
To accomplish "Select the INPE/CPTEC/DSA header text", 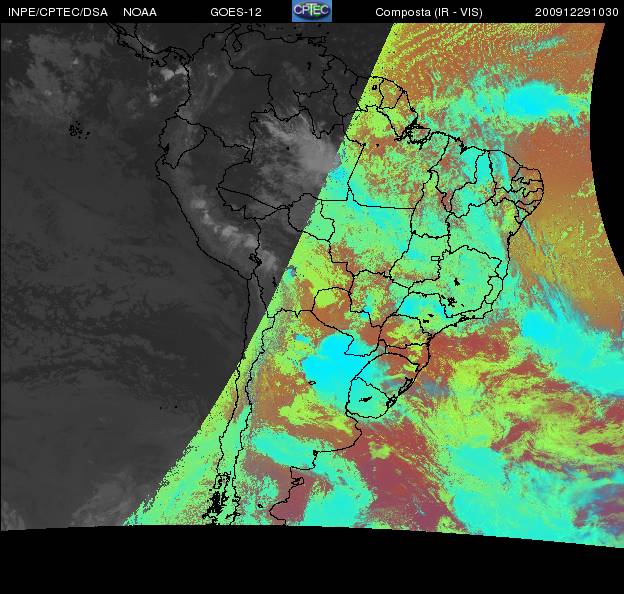I will pyautogui.click(x=58, y=12).
